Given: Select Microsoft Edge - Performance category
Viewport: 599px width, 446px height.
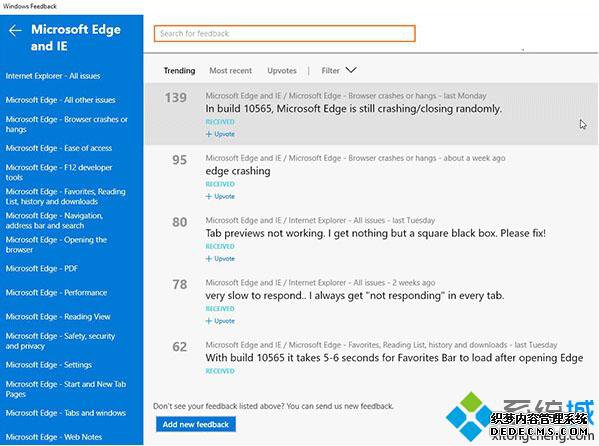Looking at the screenshot, I should [x=56, y=293].
